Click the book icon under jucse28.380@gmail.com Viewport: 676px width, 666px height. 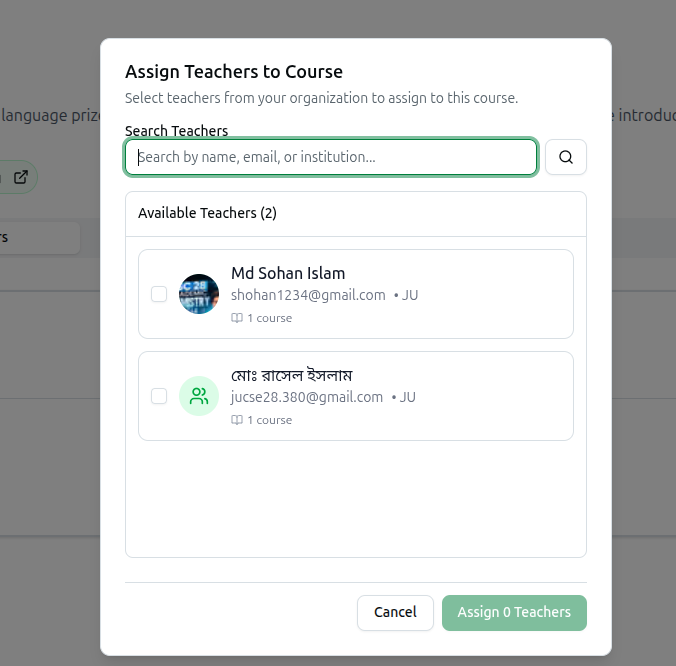pos(237,420)
